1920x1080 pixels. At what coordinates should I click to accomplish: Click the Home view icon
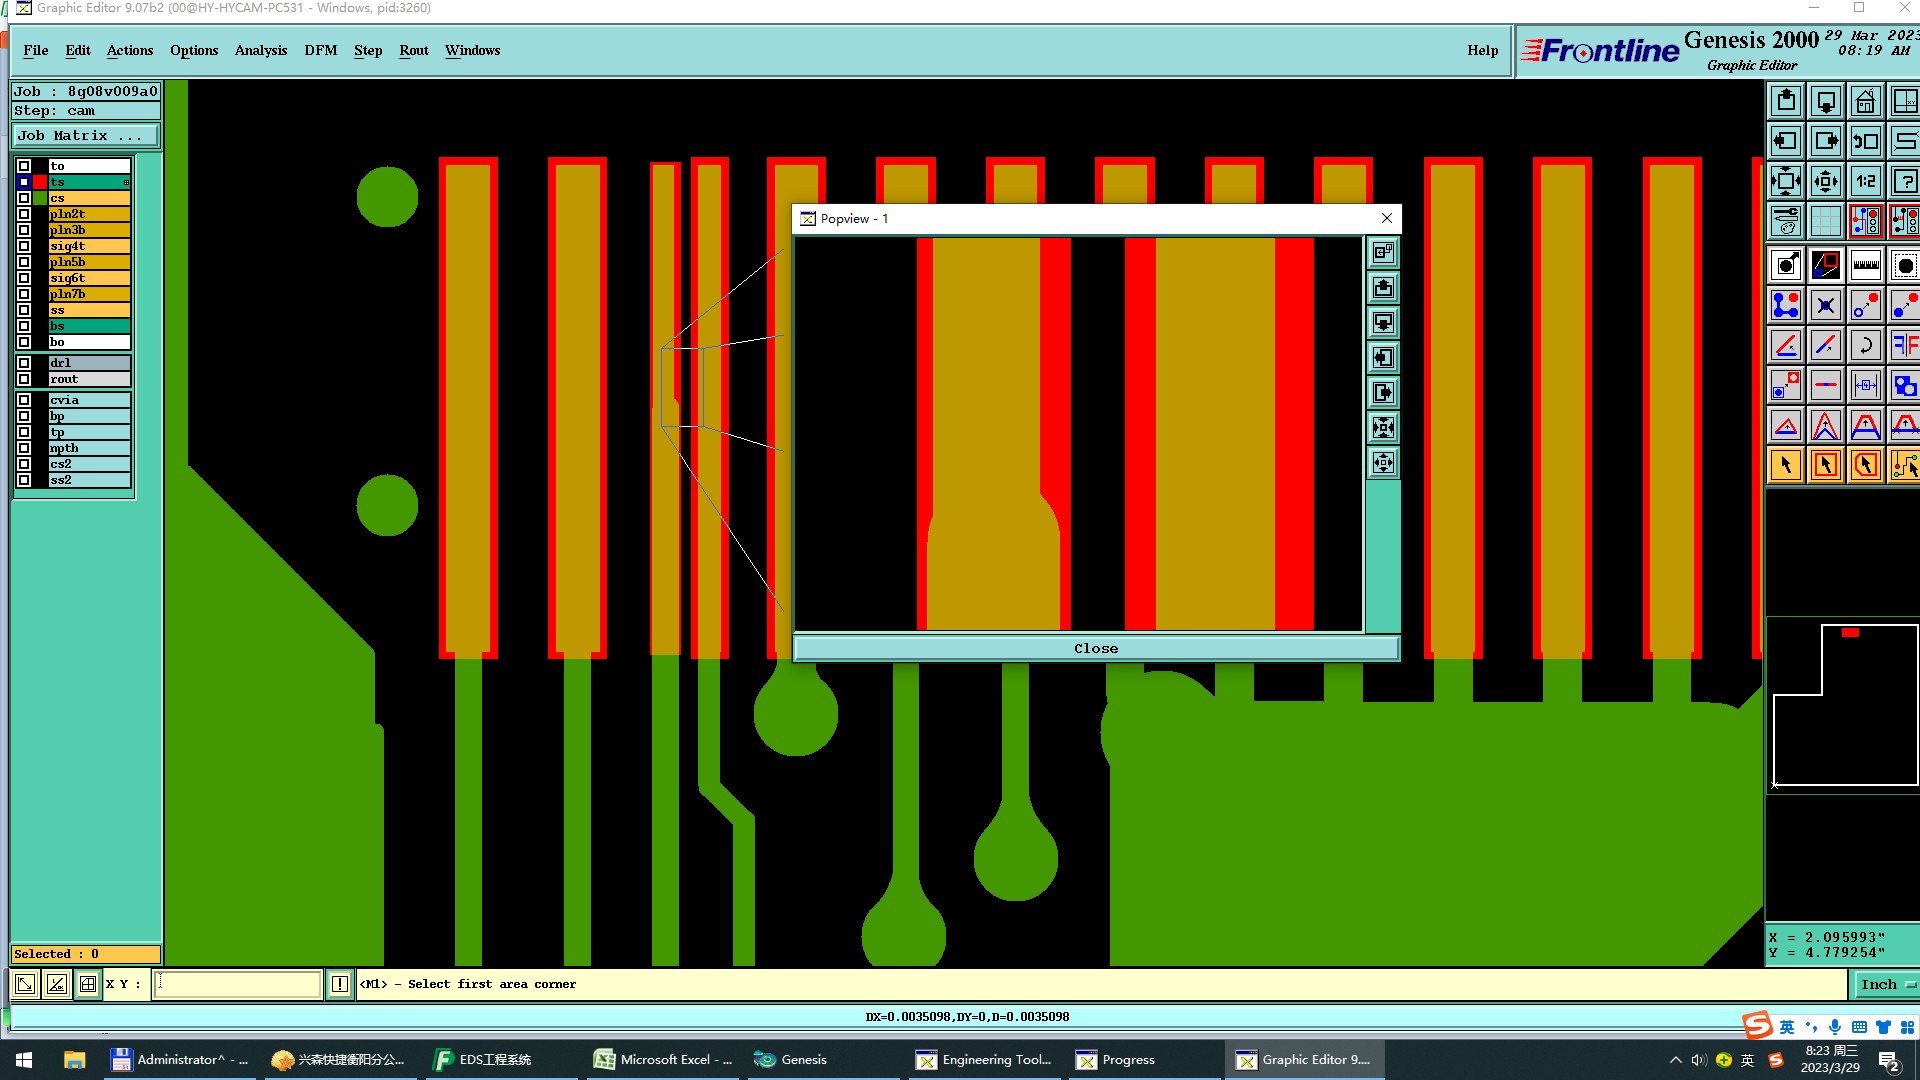(x=1865, y=102)
